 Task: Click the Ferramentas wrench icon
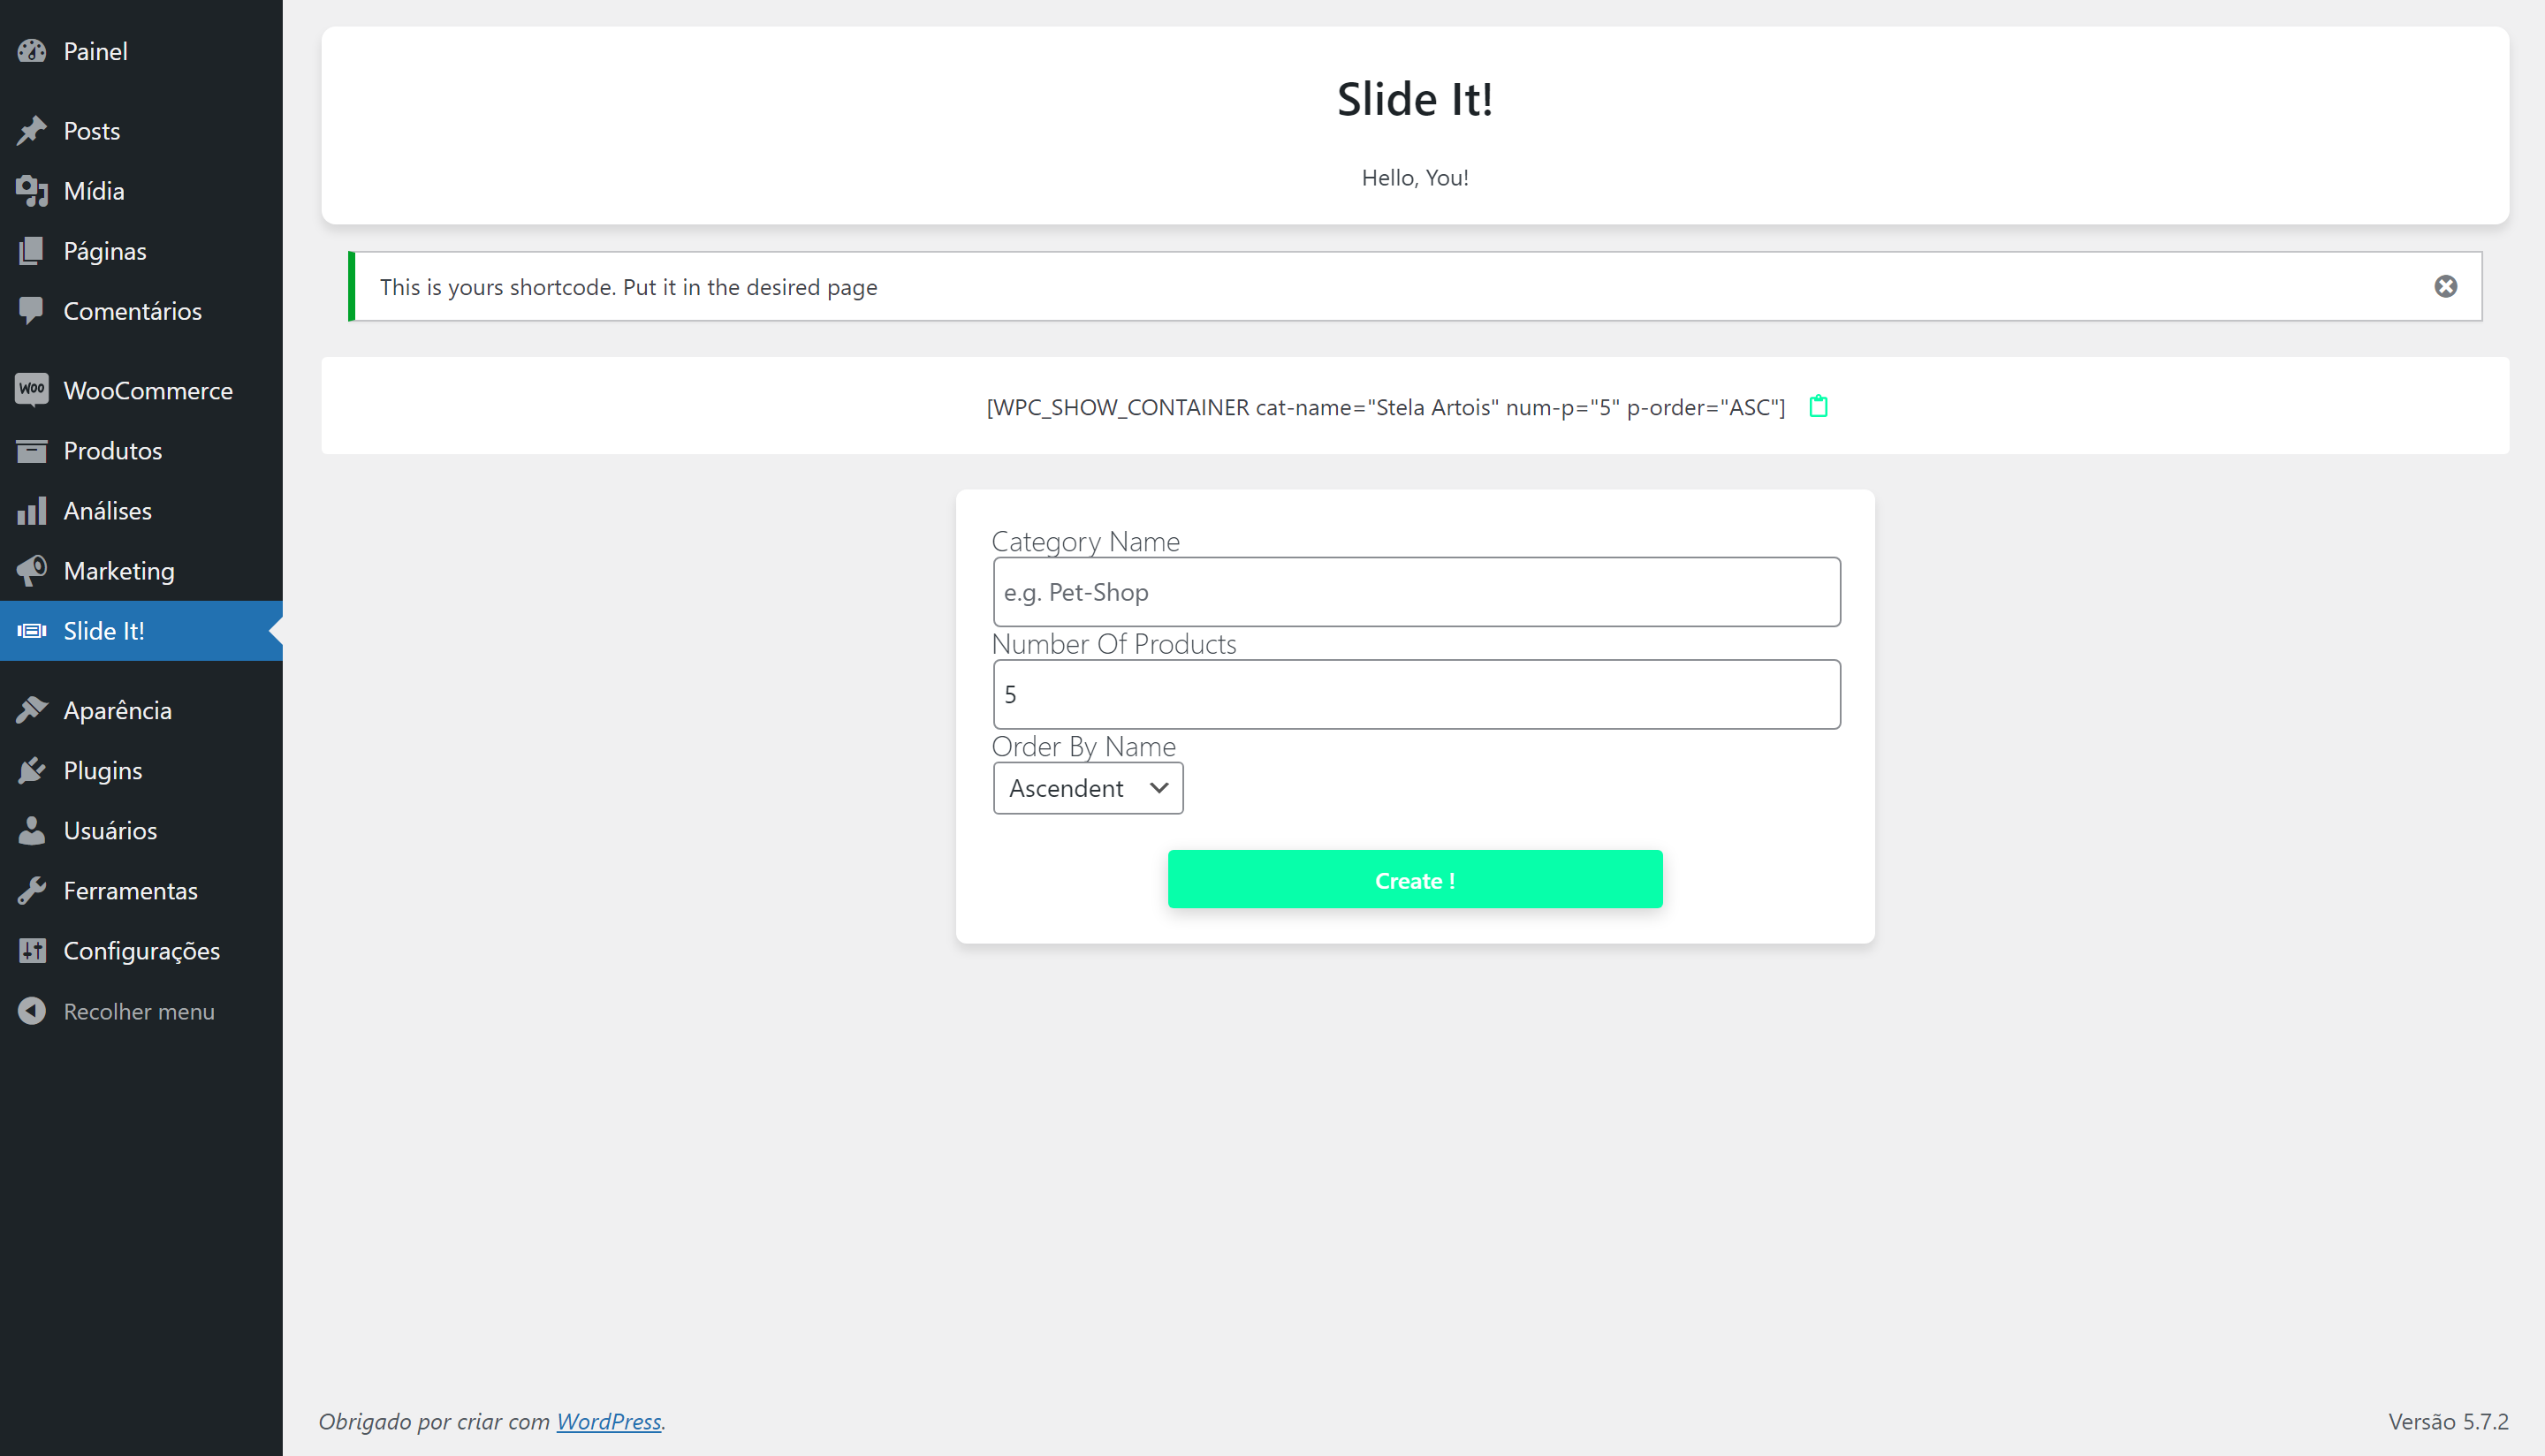pyautogui.click(x=32, y=891)
